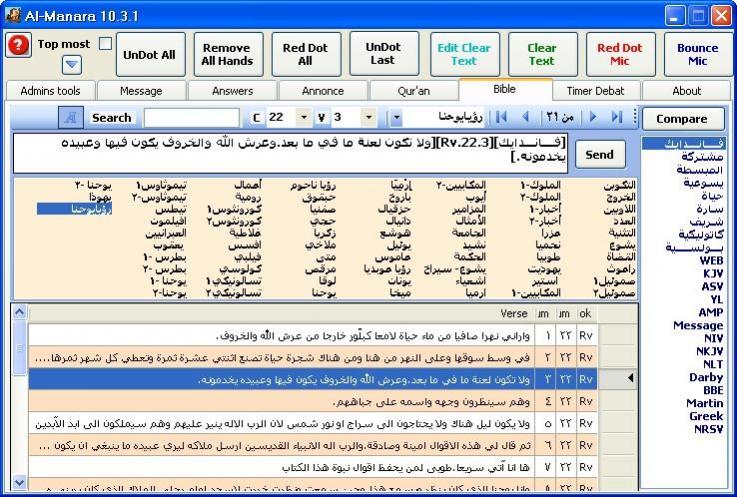Click the red question mark help icon
This screenshot has width=737, height=497.
pyautogui.click(x=18, y=46)
